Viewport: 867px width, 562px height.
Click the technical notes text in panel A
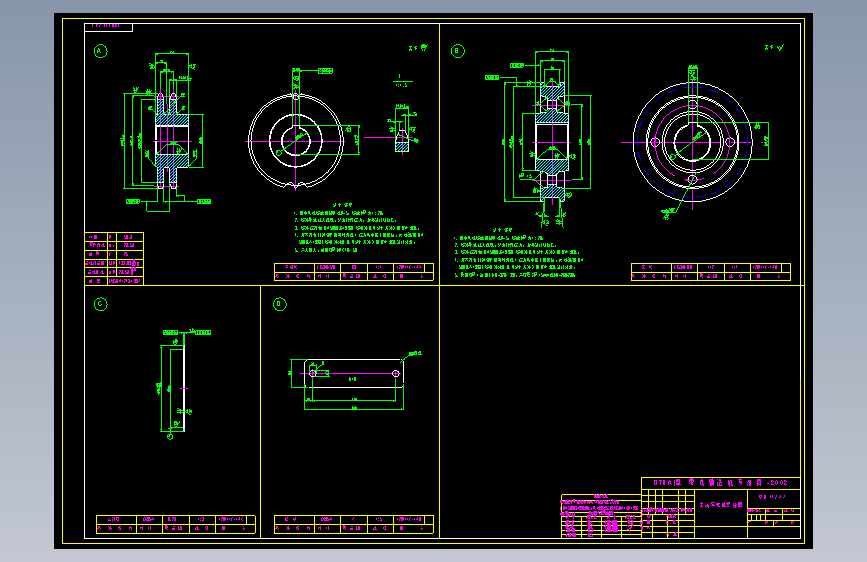(357, 228)
